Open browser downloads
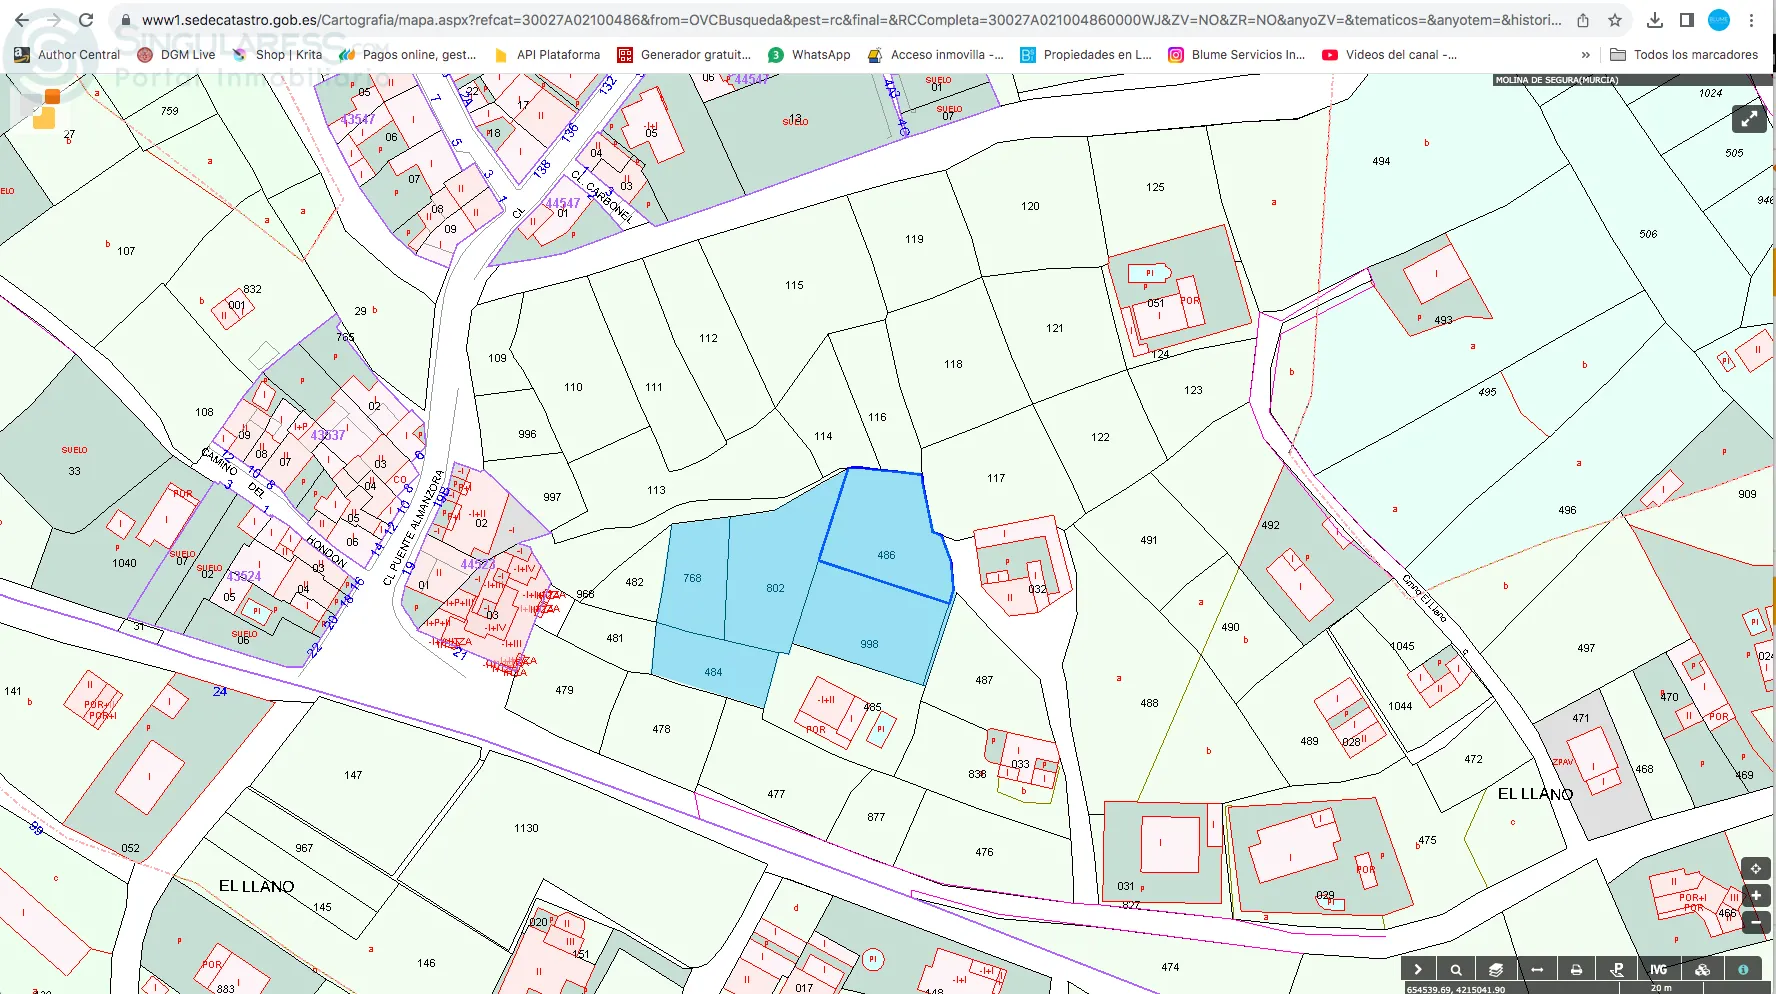This screenshot has width=1776, height=994. [x=1655, y=20]
